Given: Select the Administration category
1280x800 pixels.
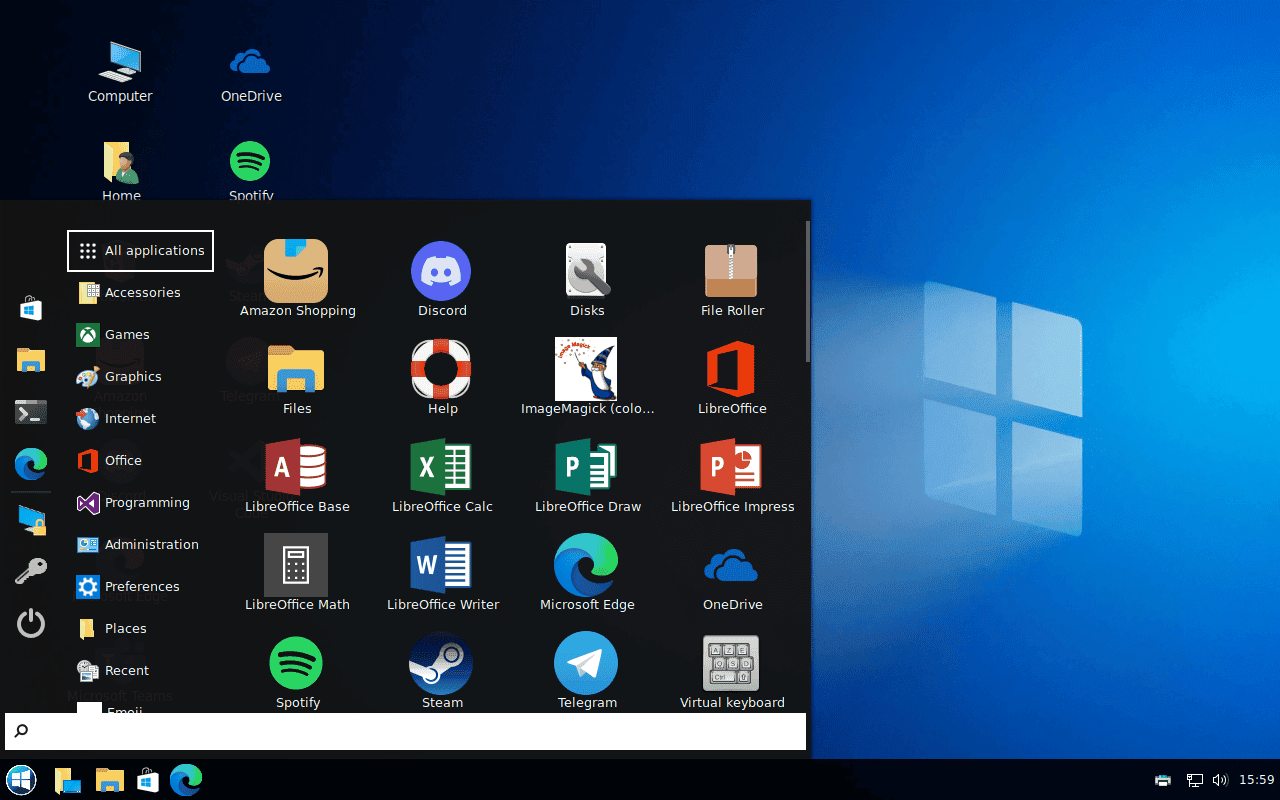Looking at the screenshot, I should pos(140,545).
